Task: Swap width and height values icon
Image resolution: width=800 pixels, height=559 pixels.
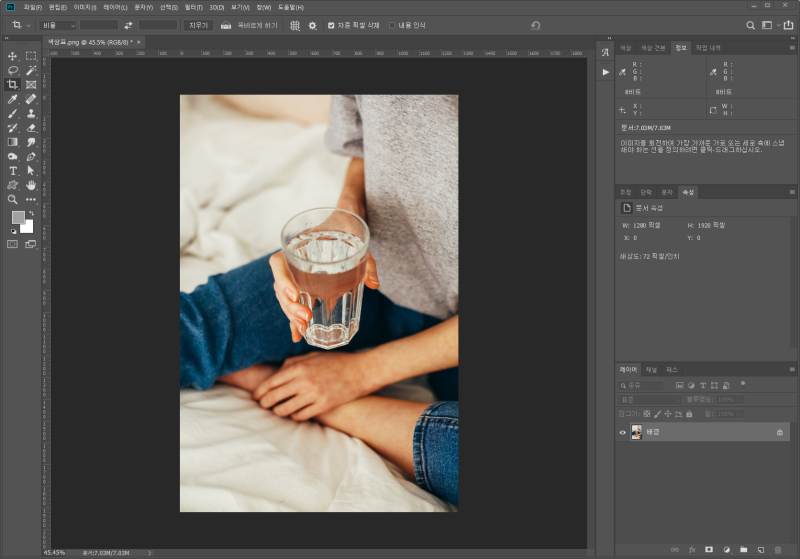Action: pos(128,26)
